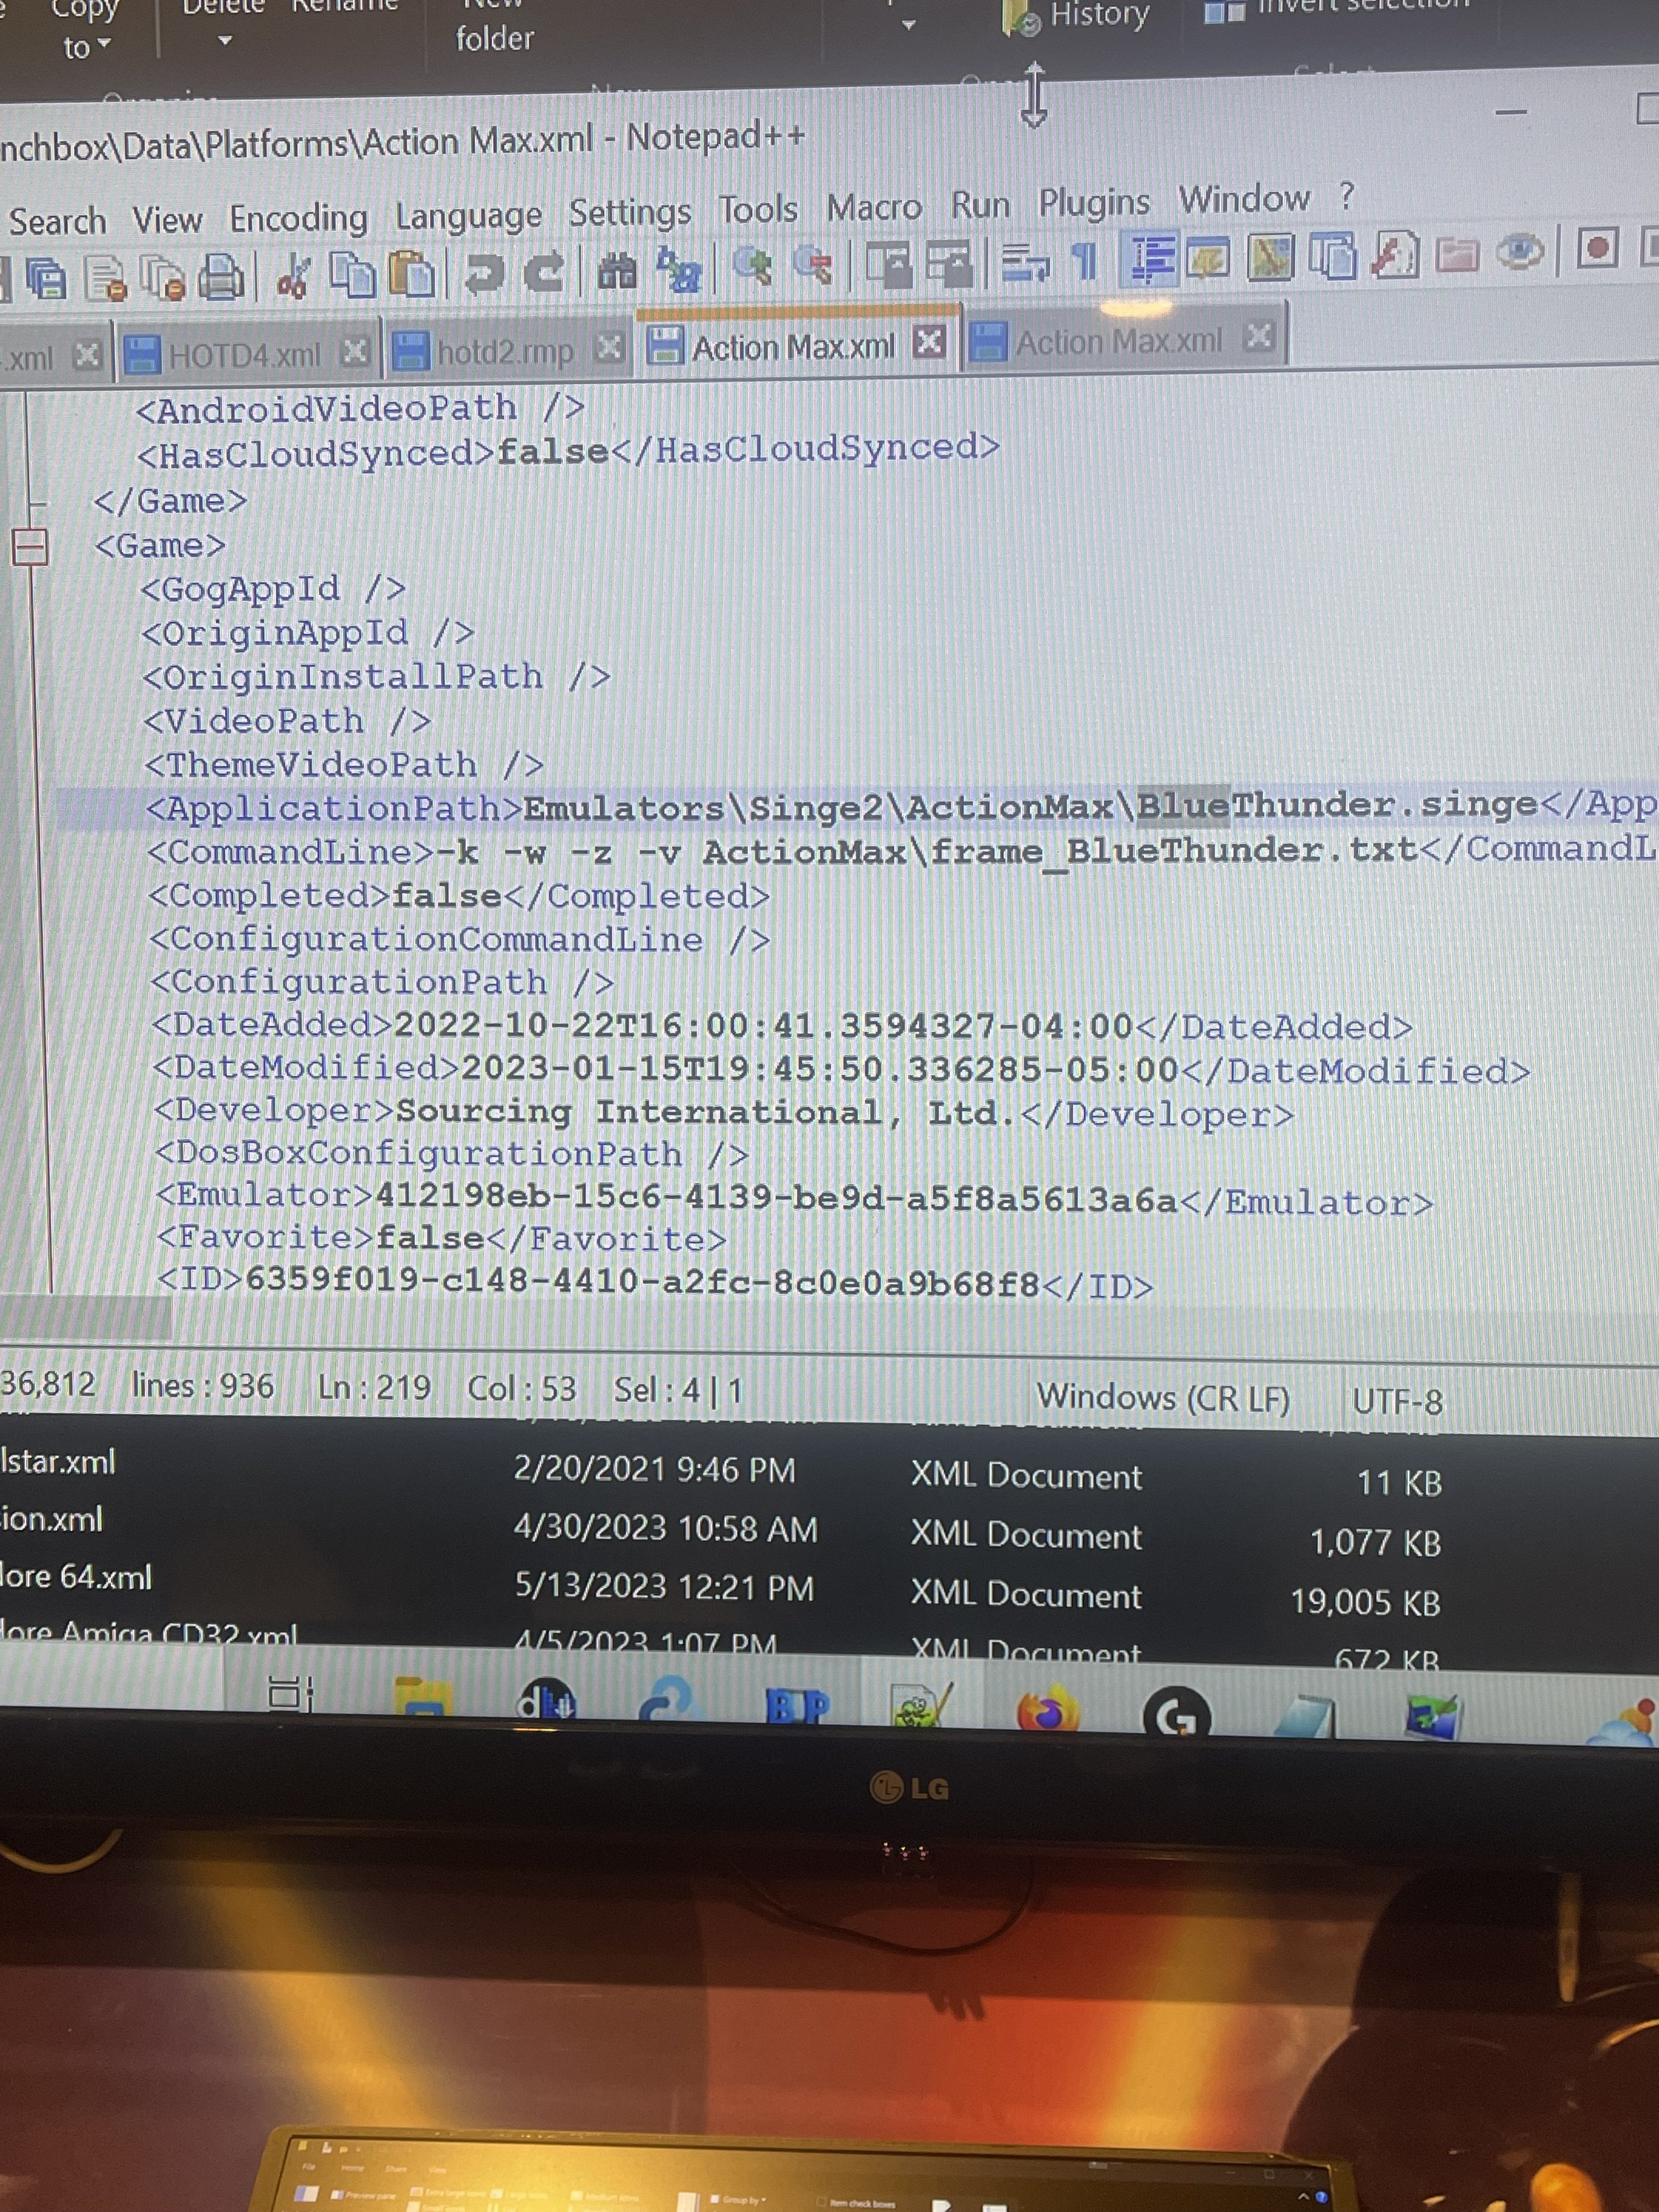Open the Encoding menu
This screenshot has width=1659, height=2212.
[x=298, y=218]
